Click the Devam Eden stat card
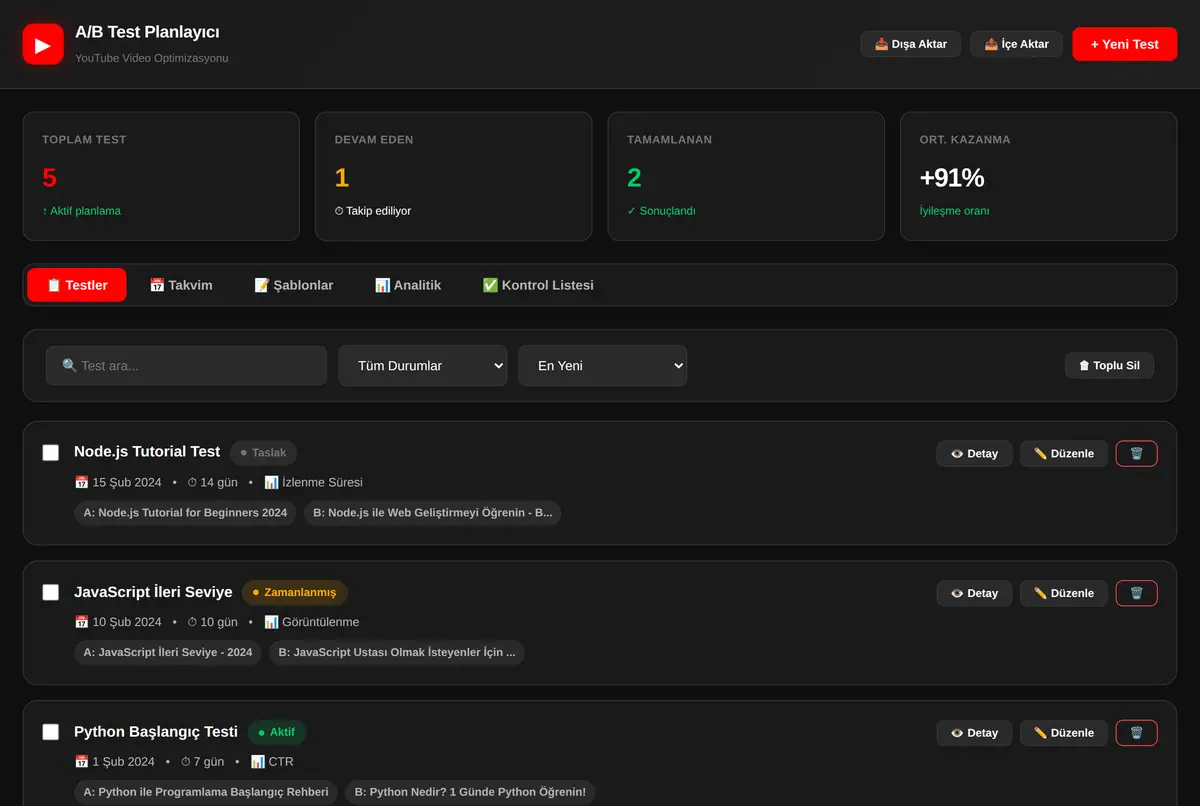 pos(454,176)
